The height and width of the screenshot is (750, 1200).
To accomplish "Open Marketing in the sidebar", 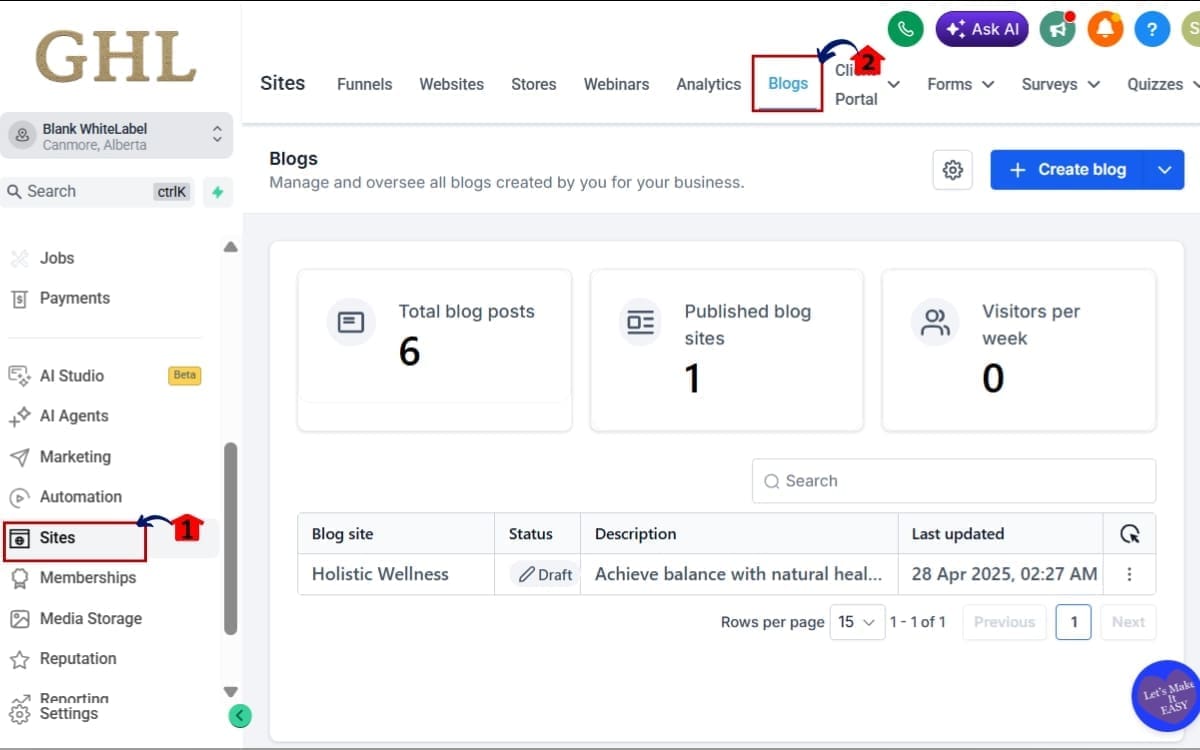I will pos(75,457).
